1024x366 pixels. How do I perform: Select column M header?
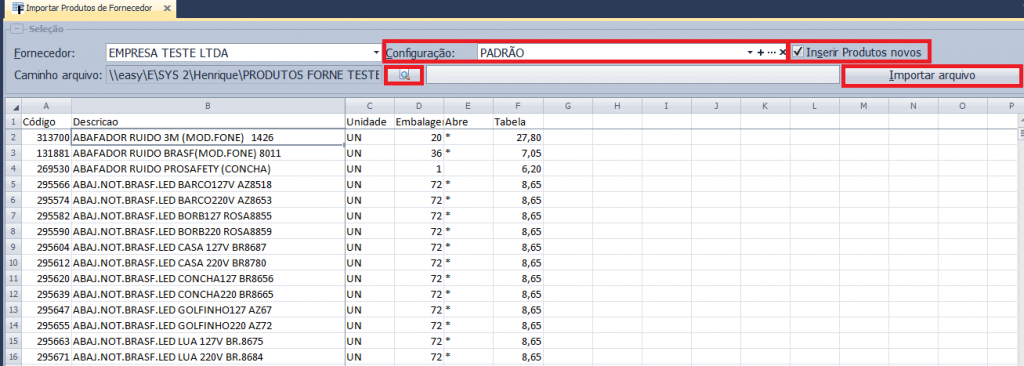click(x=863, y=106)
